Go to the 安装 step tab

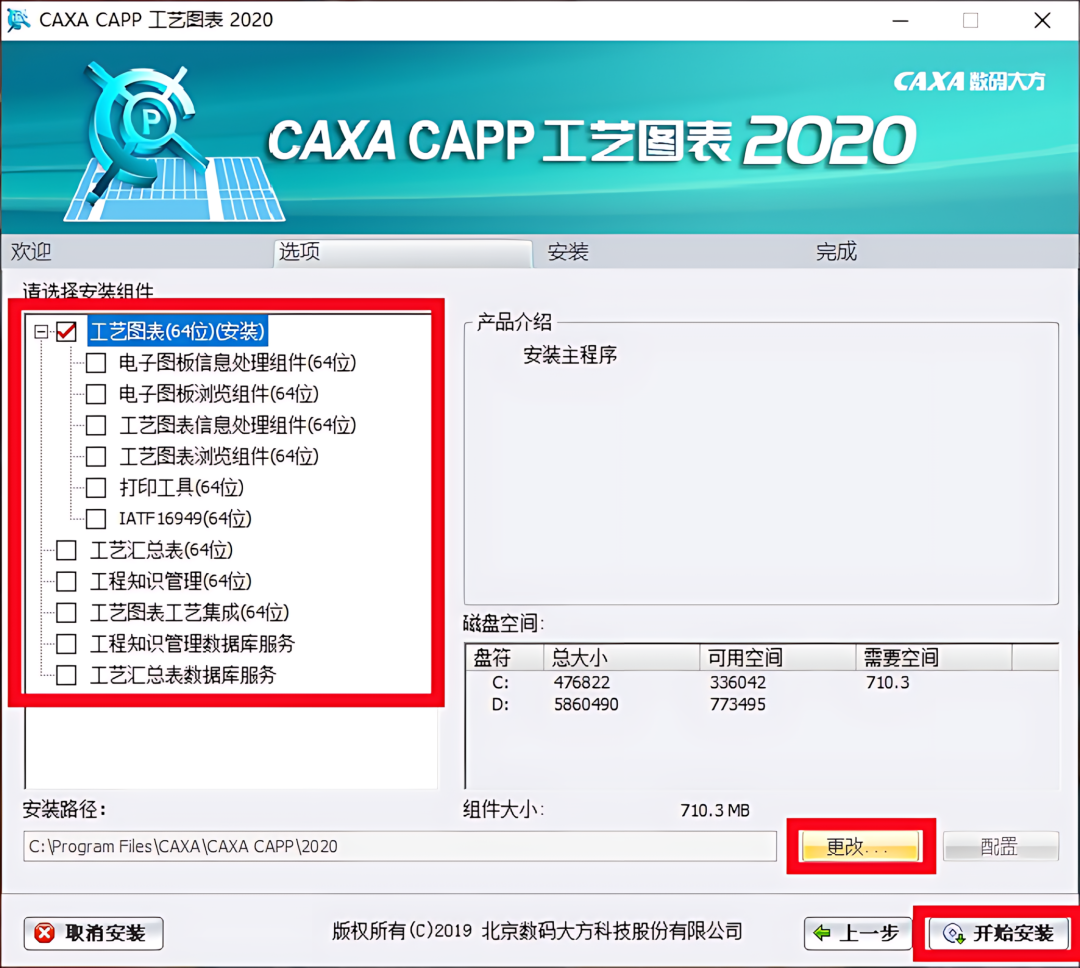568,252
